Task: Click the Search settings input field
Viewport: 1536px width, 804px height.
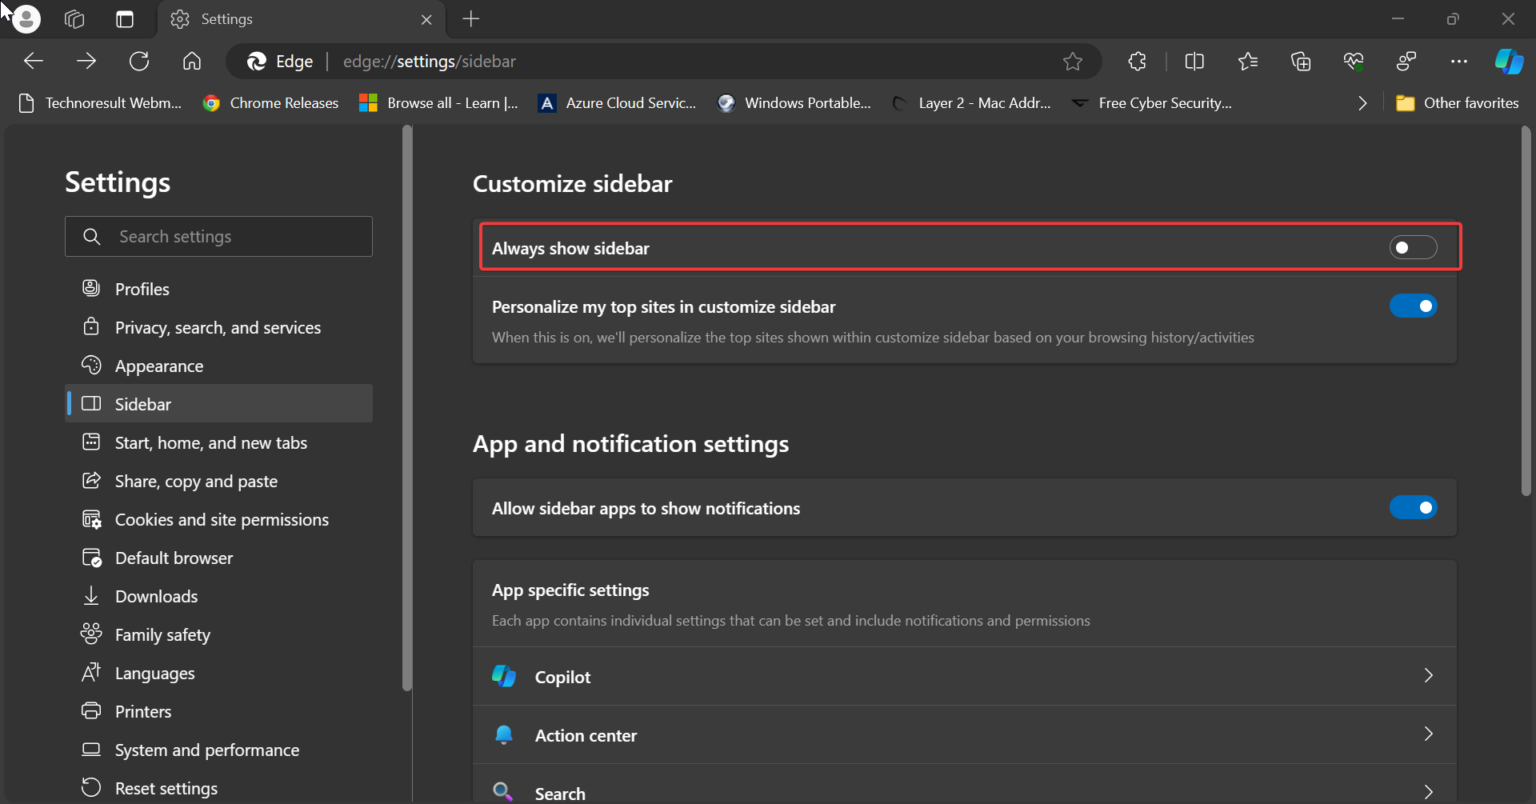Action: click(218, 236)
